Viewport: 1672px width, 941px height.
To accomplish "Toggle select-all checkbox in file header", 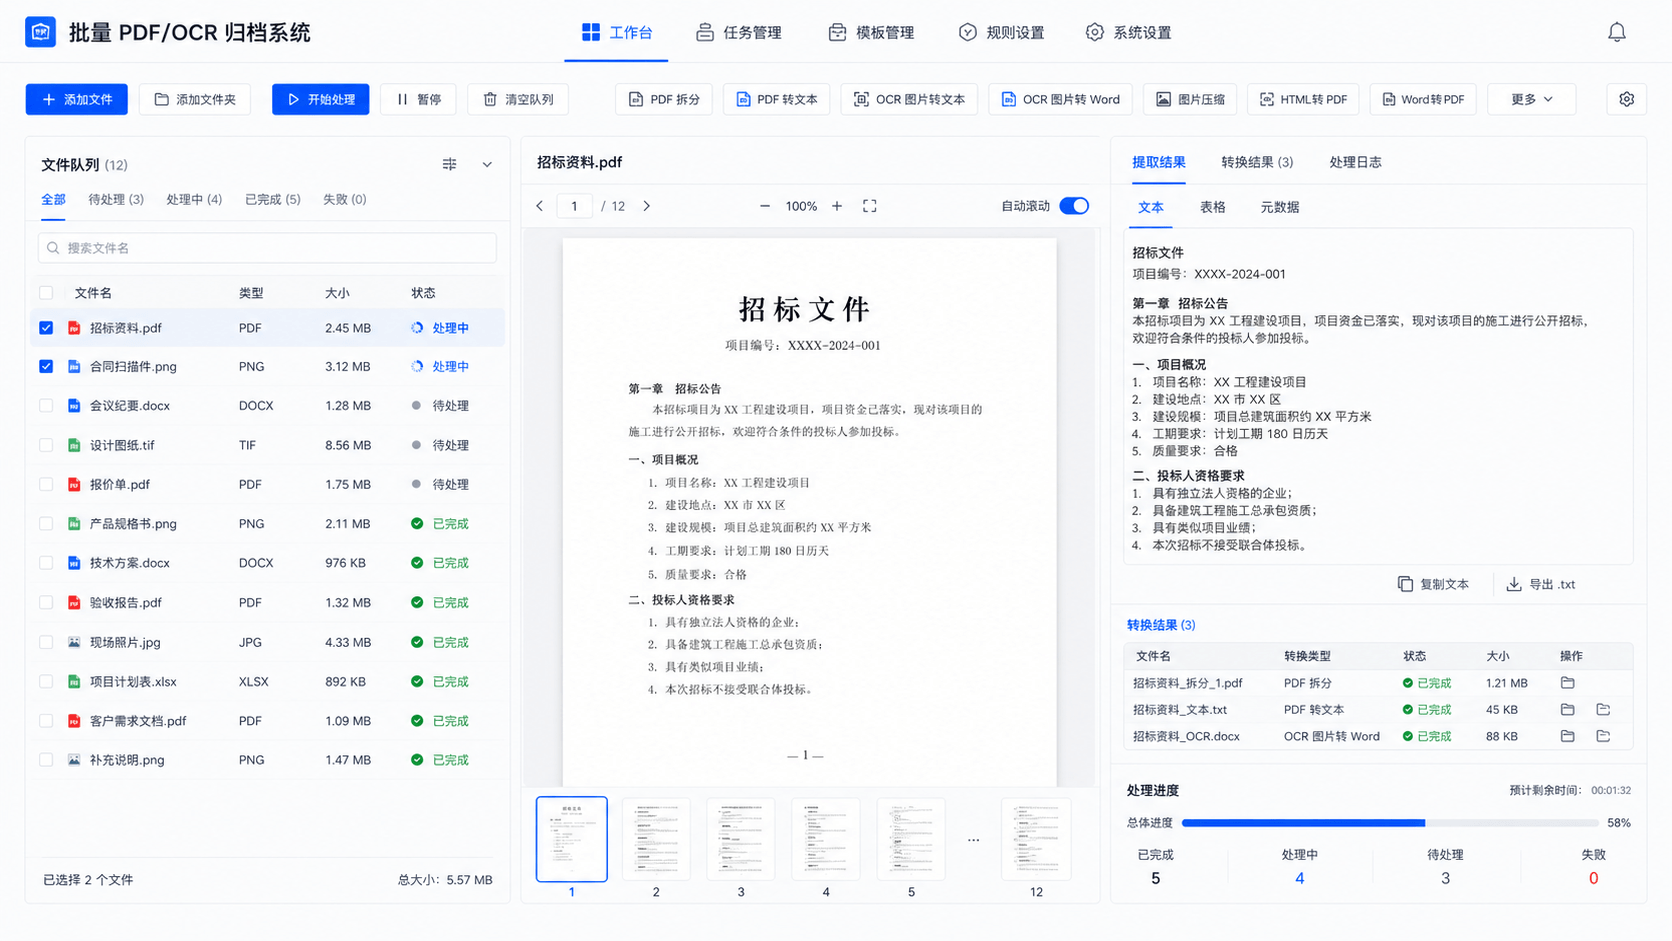I will (46, 293).
